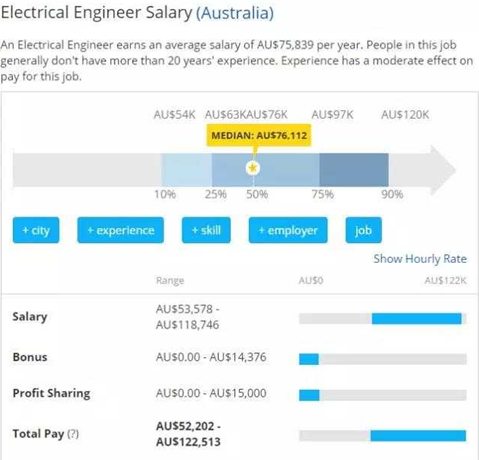Select the 10% to 25% percentile segment
The height and width of the screenshot is (460, 479).
coord(186,170)
